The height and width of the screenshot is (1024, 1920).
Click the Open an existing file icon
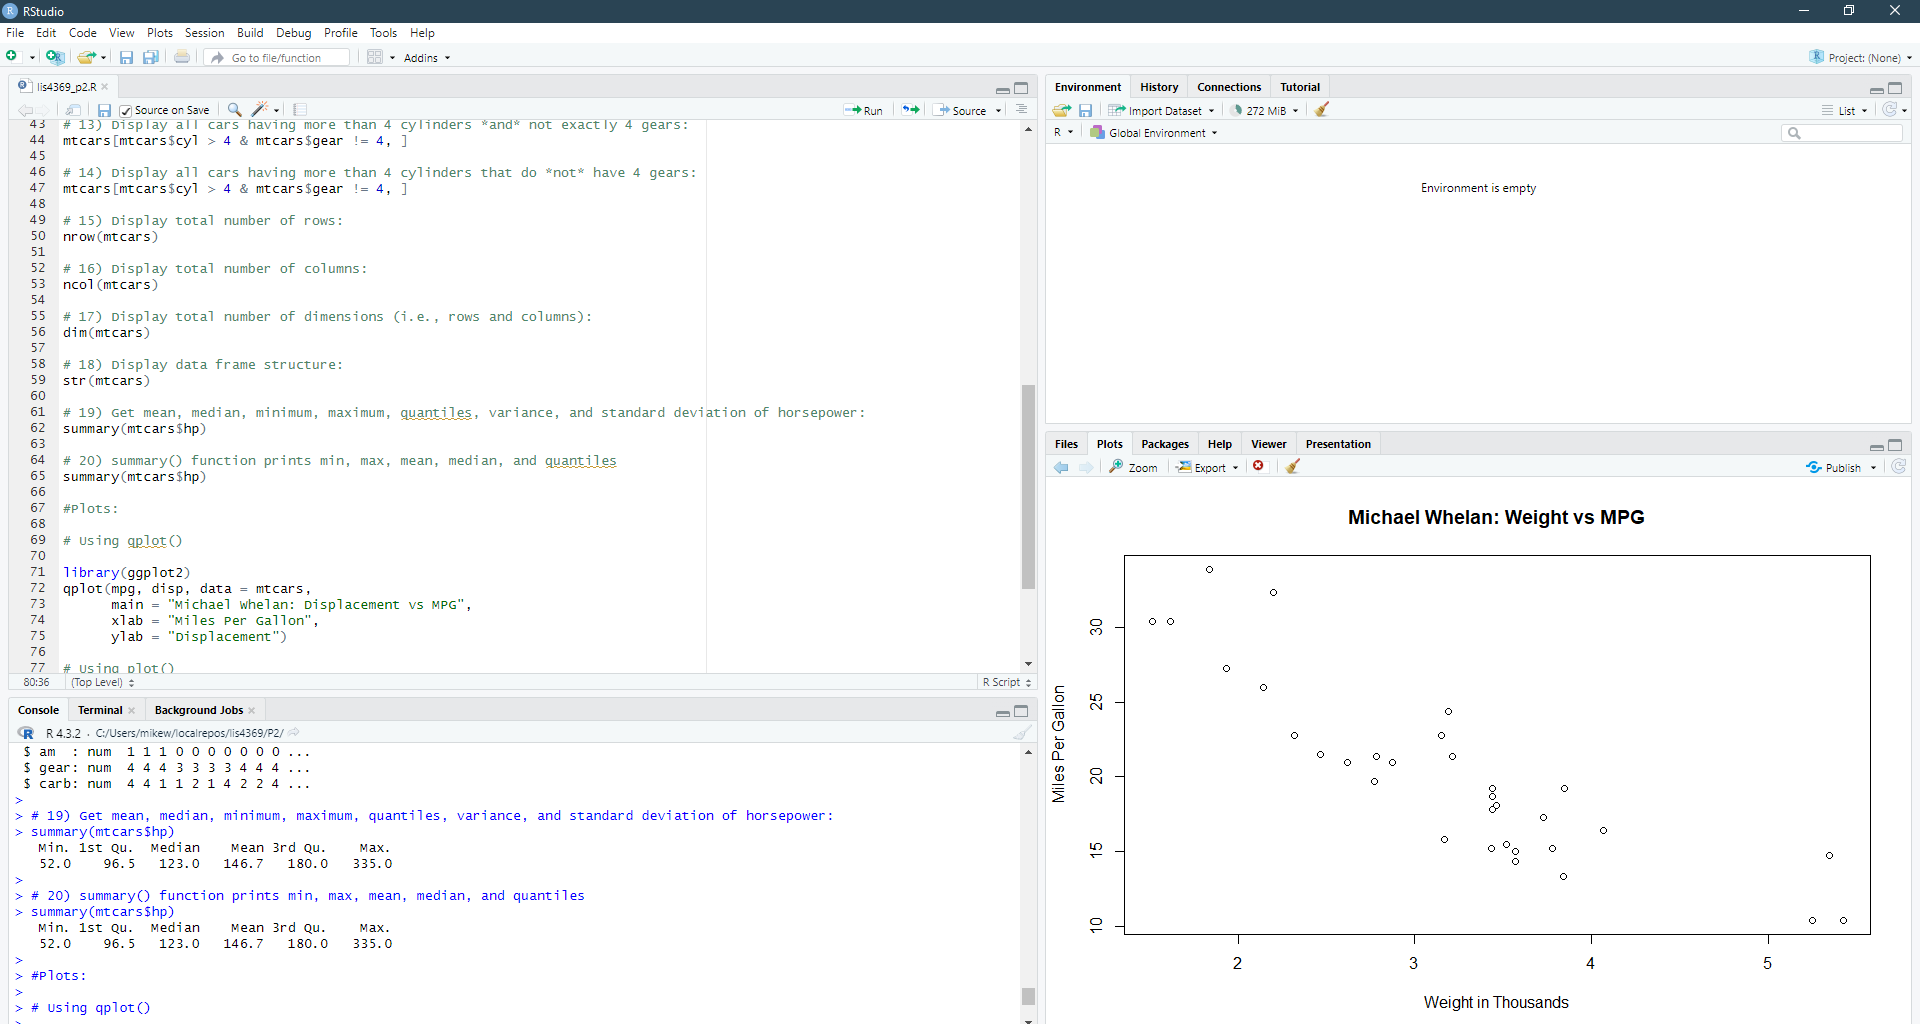[x=87, y=57]
